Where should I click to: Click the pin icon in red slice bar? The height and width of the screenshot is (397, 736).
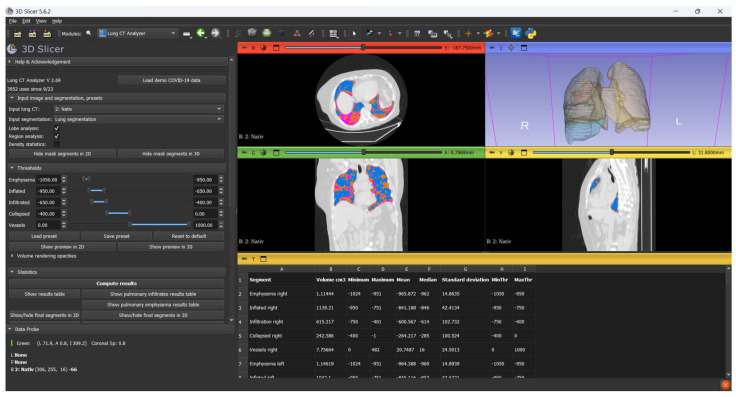point(244,48)
